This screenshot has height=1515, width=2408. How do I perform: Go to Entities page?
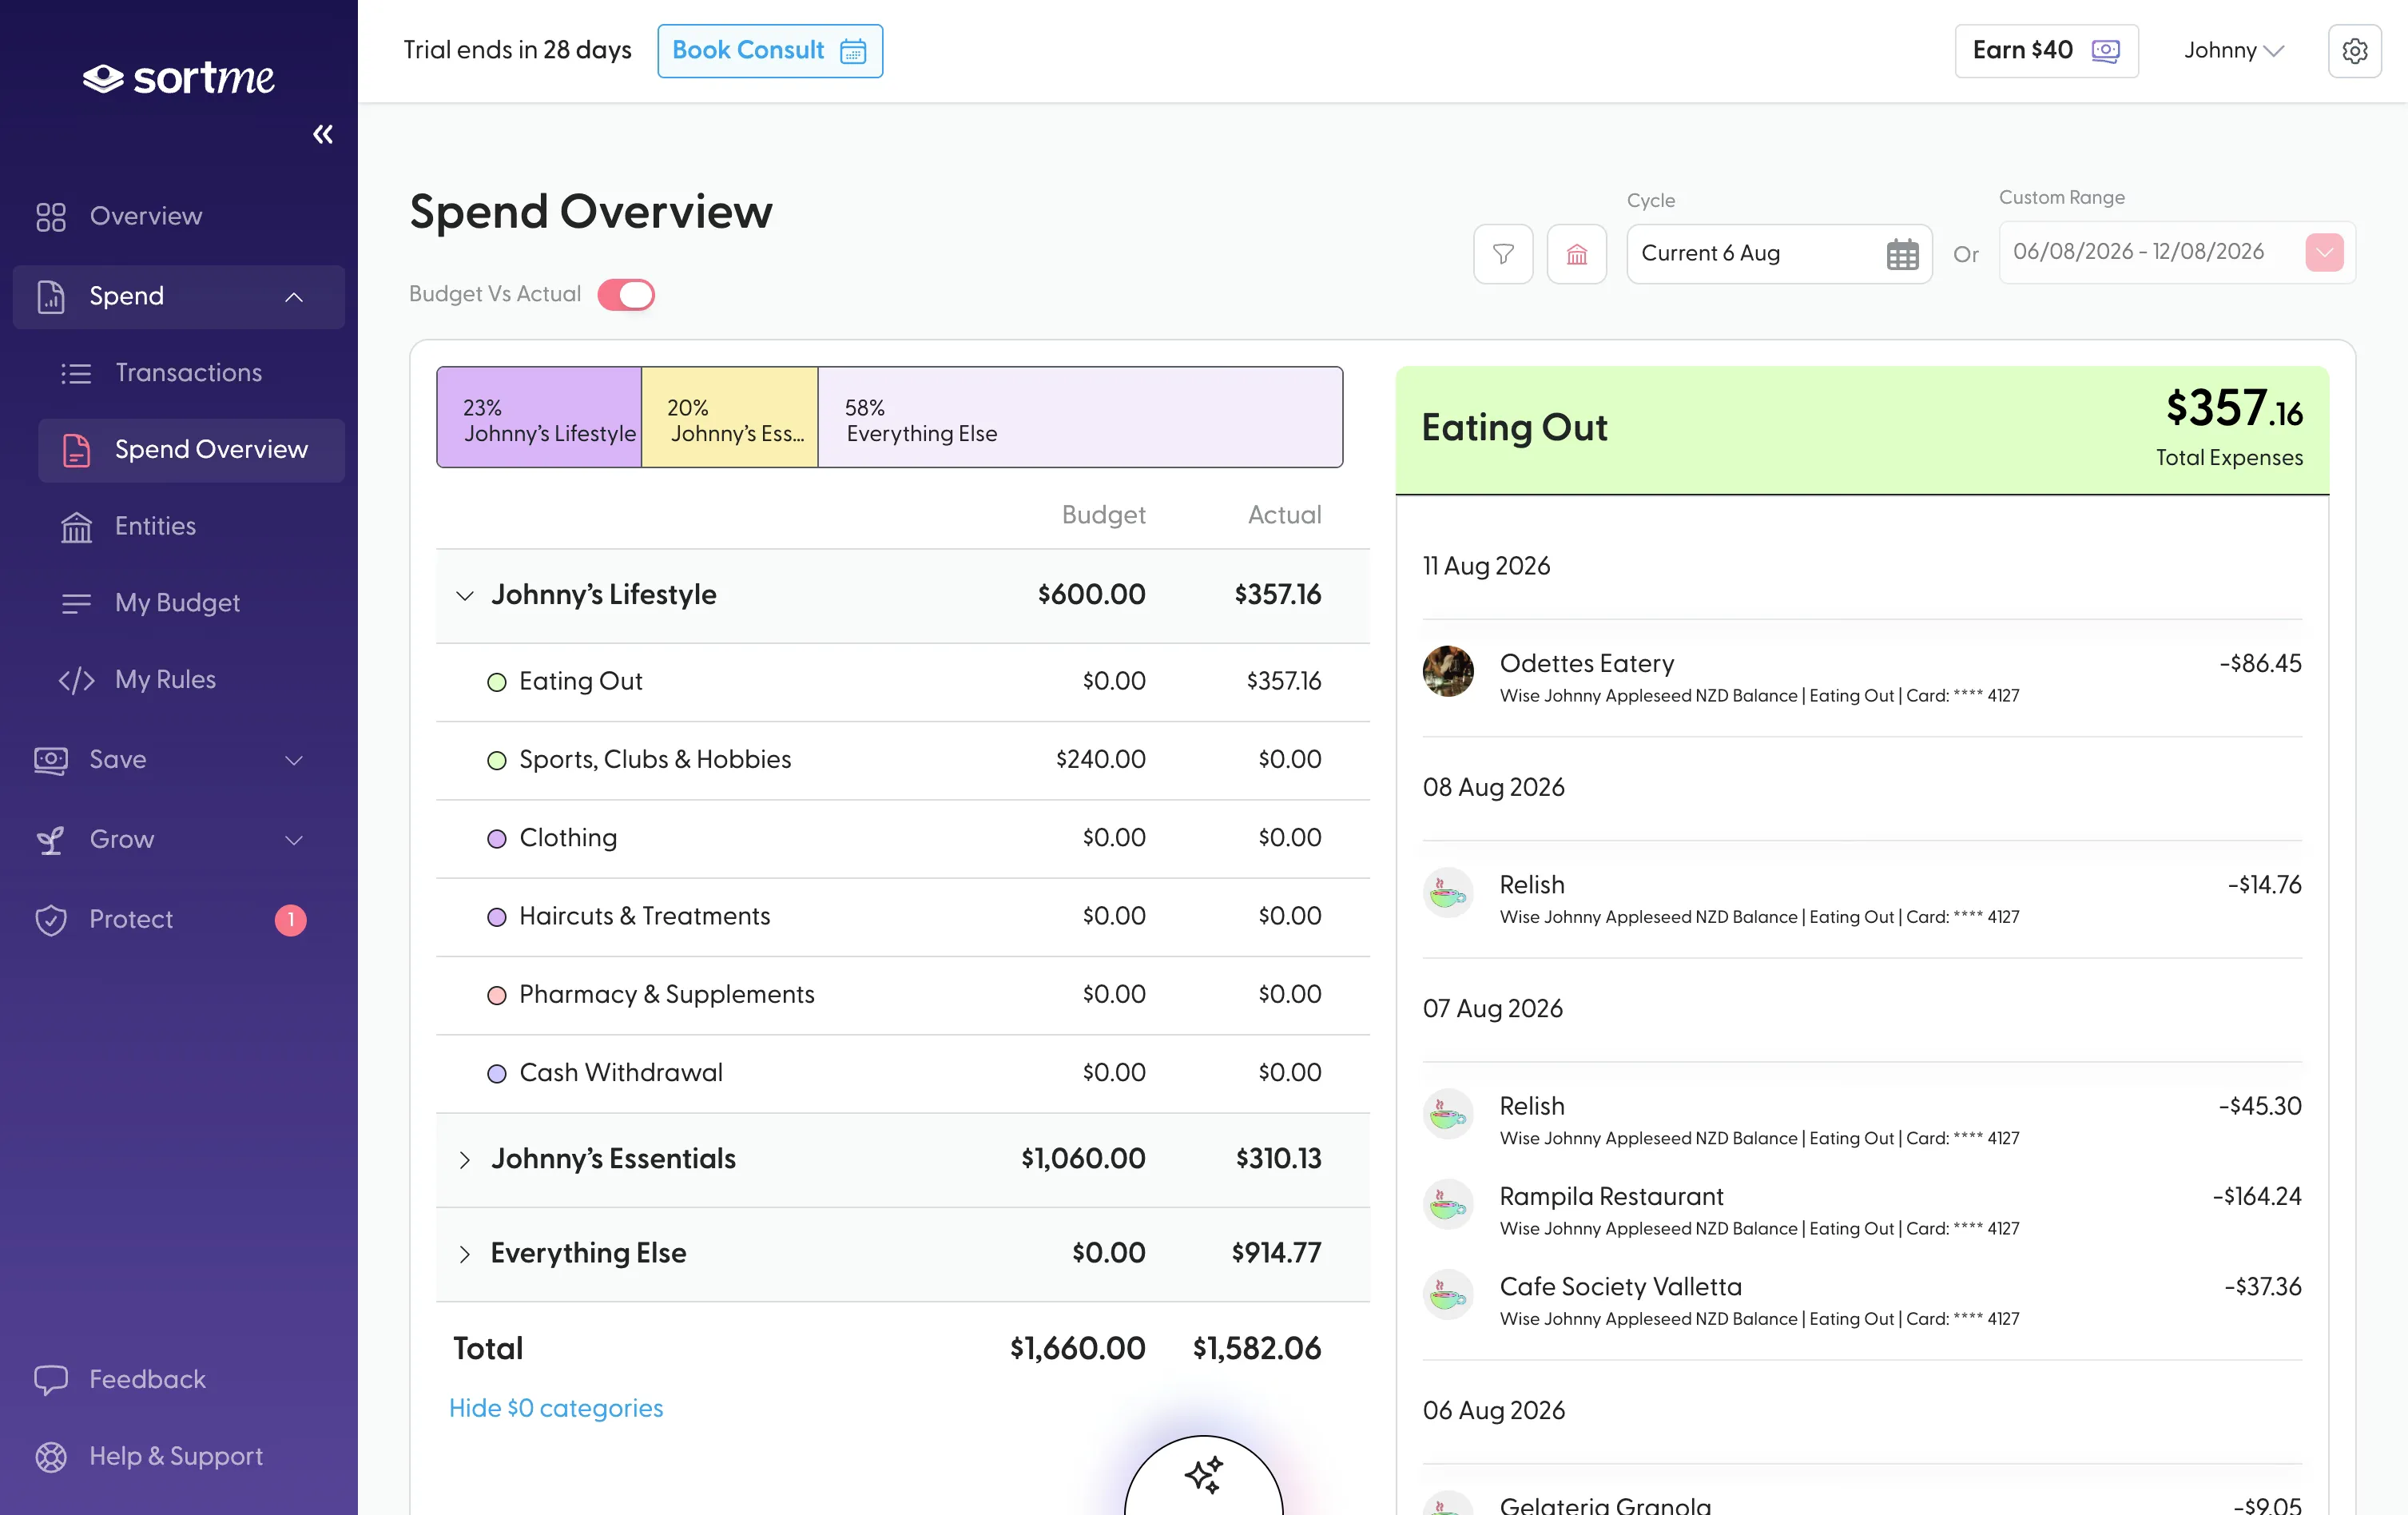point(155,526)
